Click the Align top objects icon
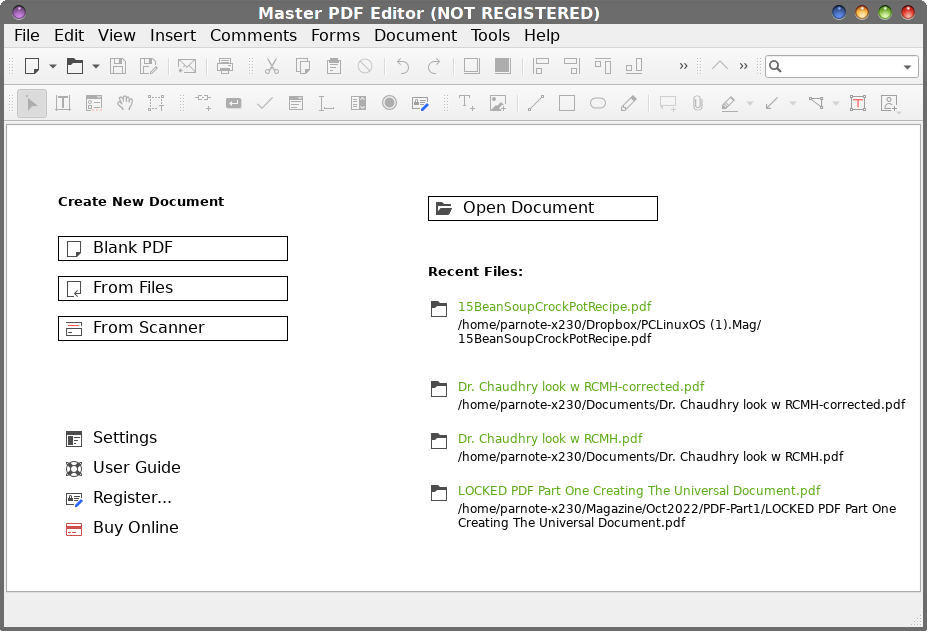The image size is (927, 631). coord(603,66)
